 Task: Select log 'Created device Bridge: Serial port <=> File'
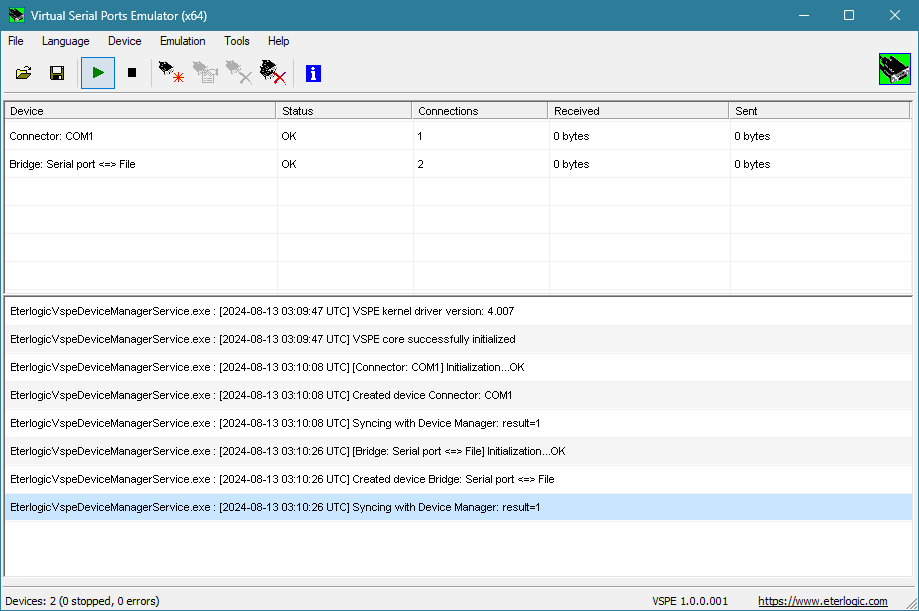[458, 480]
